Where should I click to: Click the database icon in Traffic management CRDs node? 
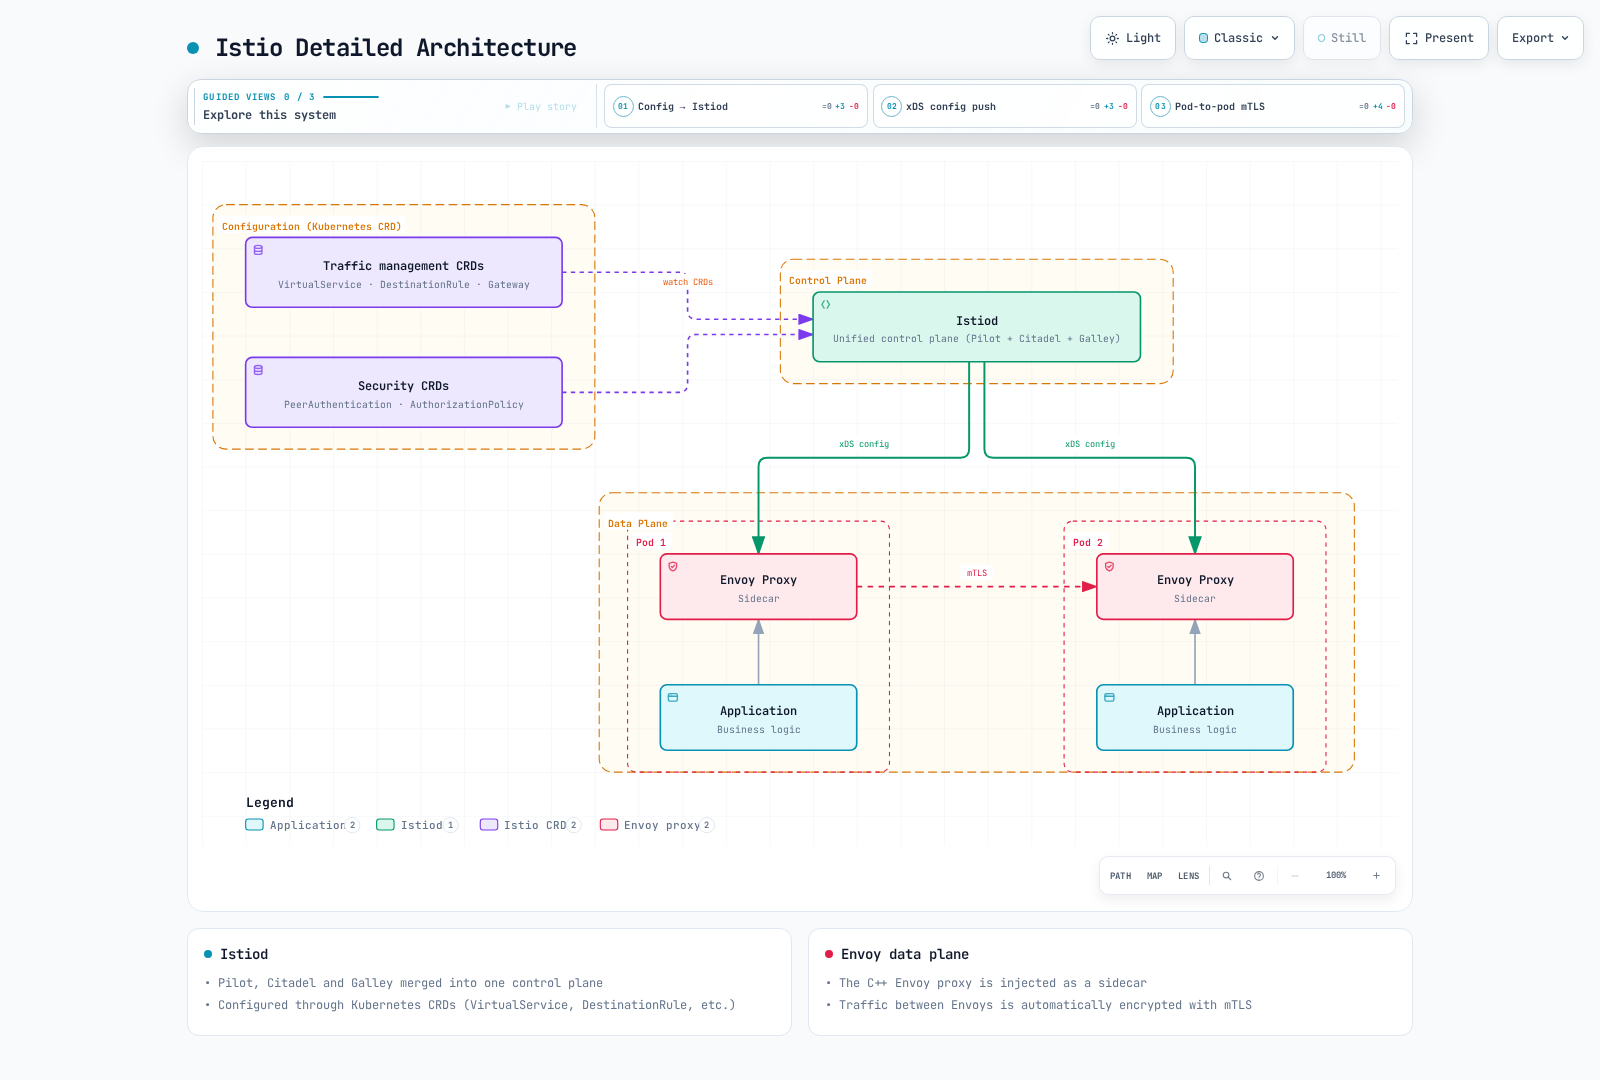[x=258, y=250]
